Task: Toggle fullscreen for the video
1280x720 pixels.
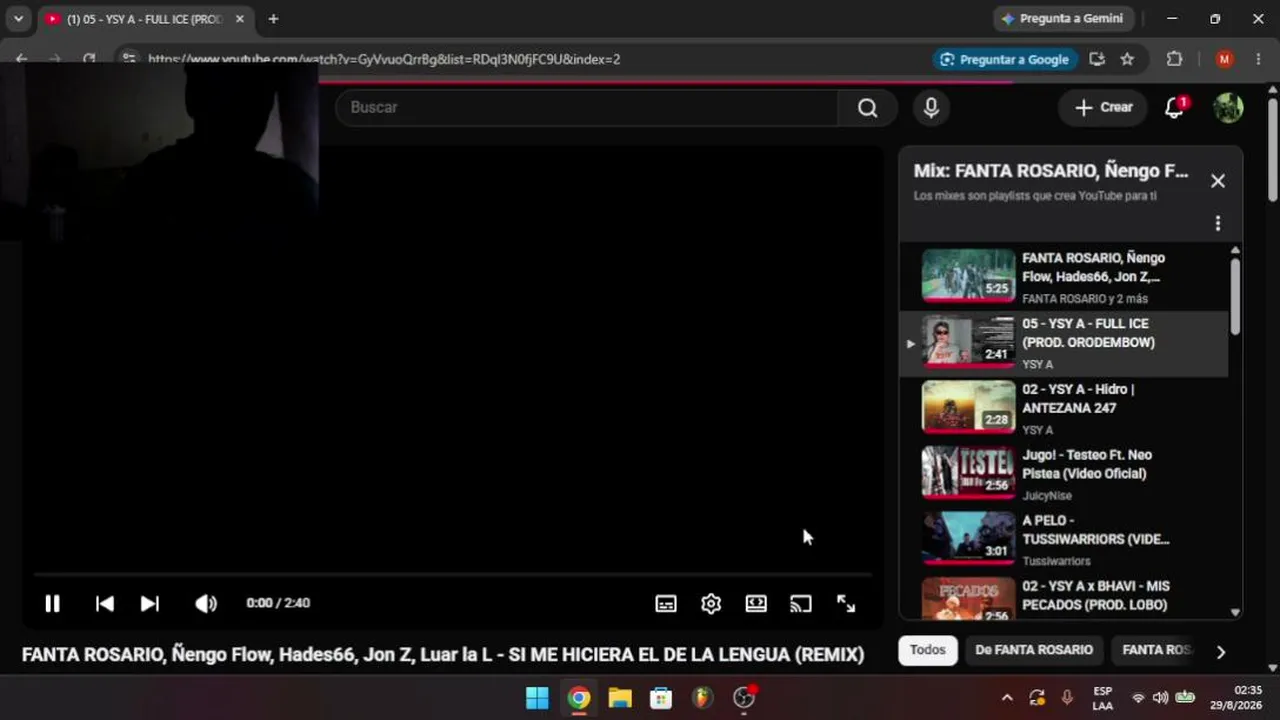Action: point(846,603)
